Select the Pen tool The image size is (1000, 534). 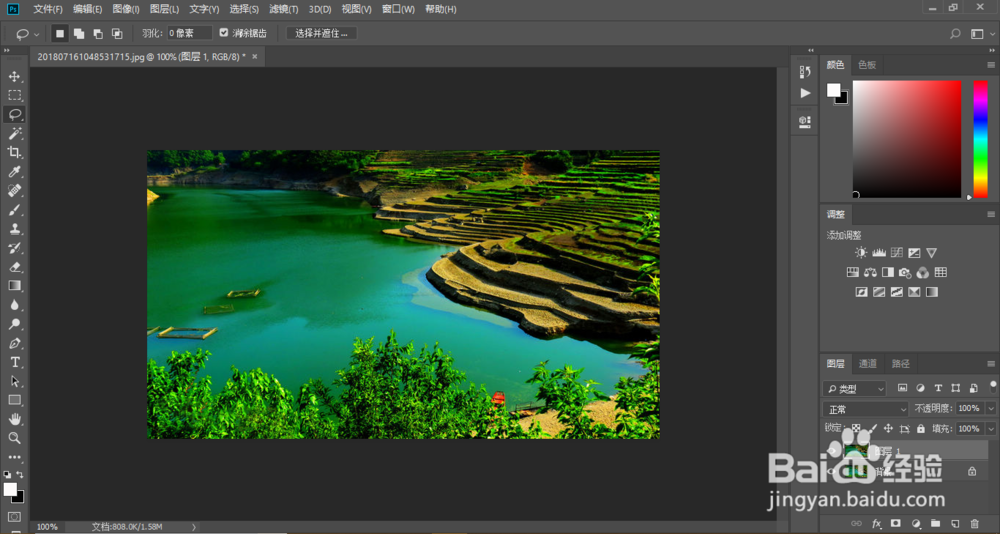pyautogui.click(x=14, y=343)
